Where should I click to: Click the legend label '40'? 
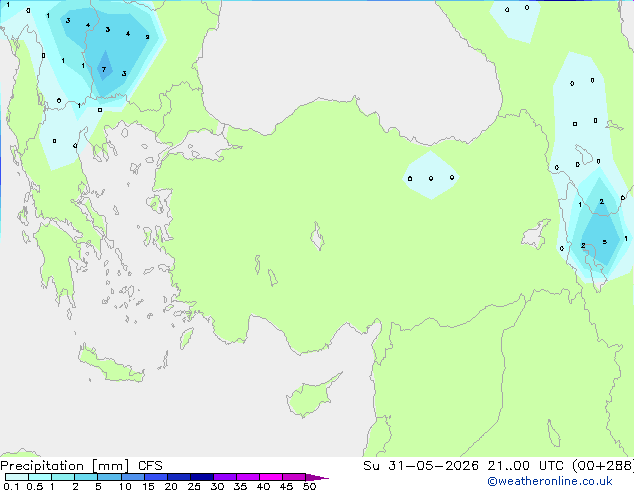coord(263,486)
